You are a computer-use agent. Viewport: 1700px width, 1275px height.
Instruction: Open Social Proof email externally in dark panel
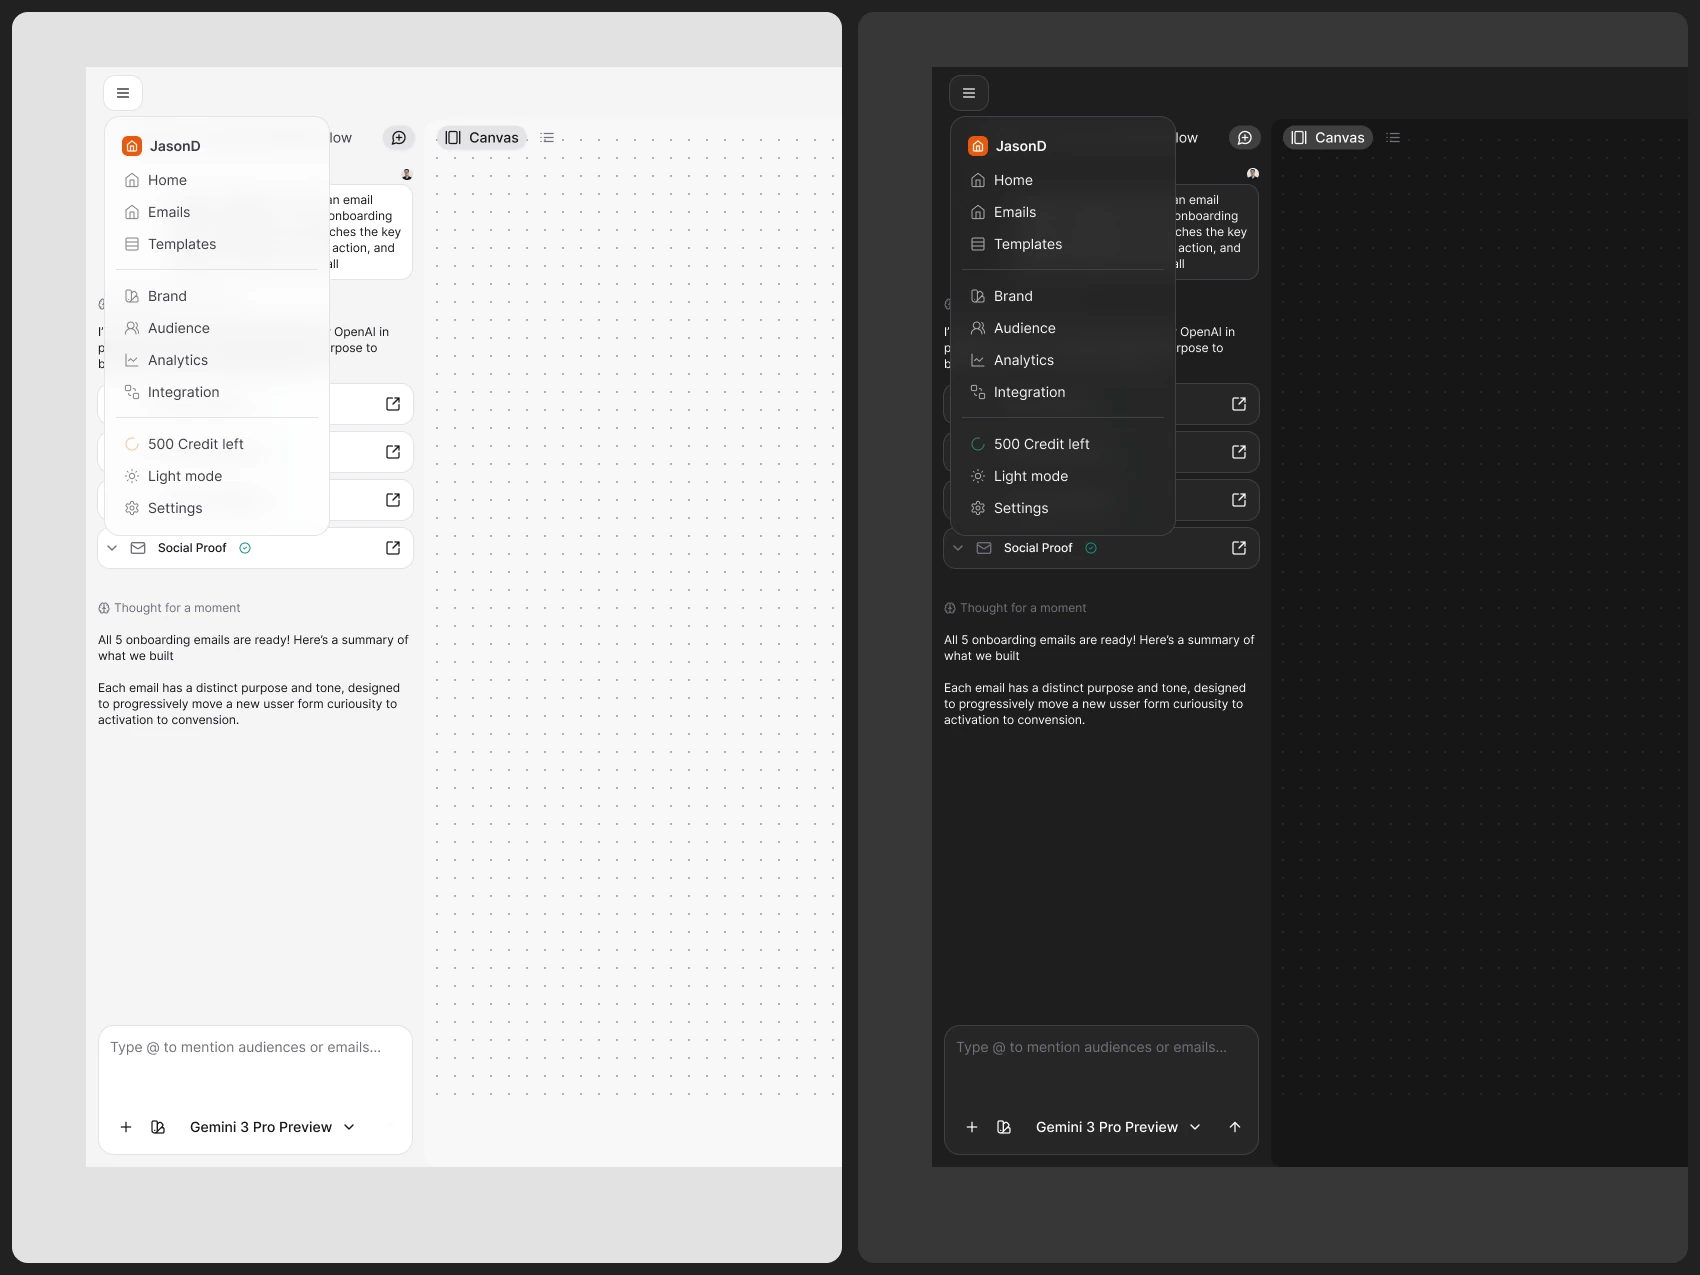click(x=1239, y=548)
